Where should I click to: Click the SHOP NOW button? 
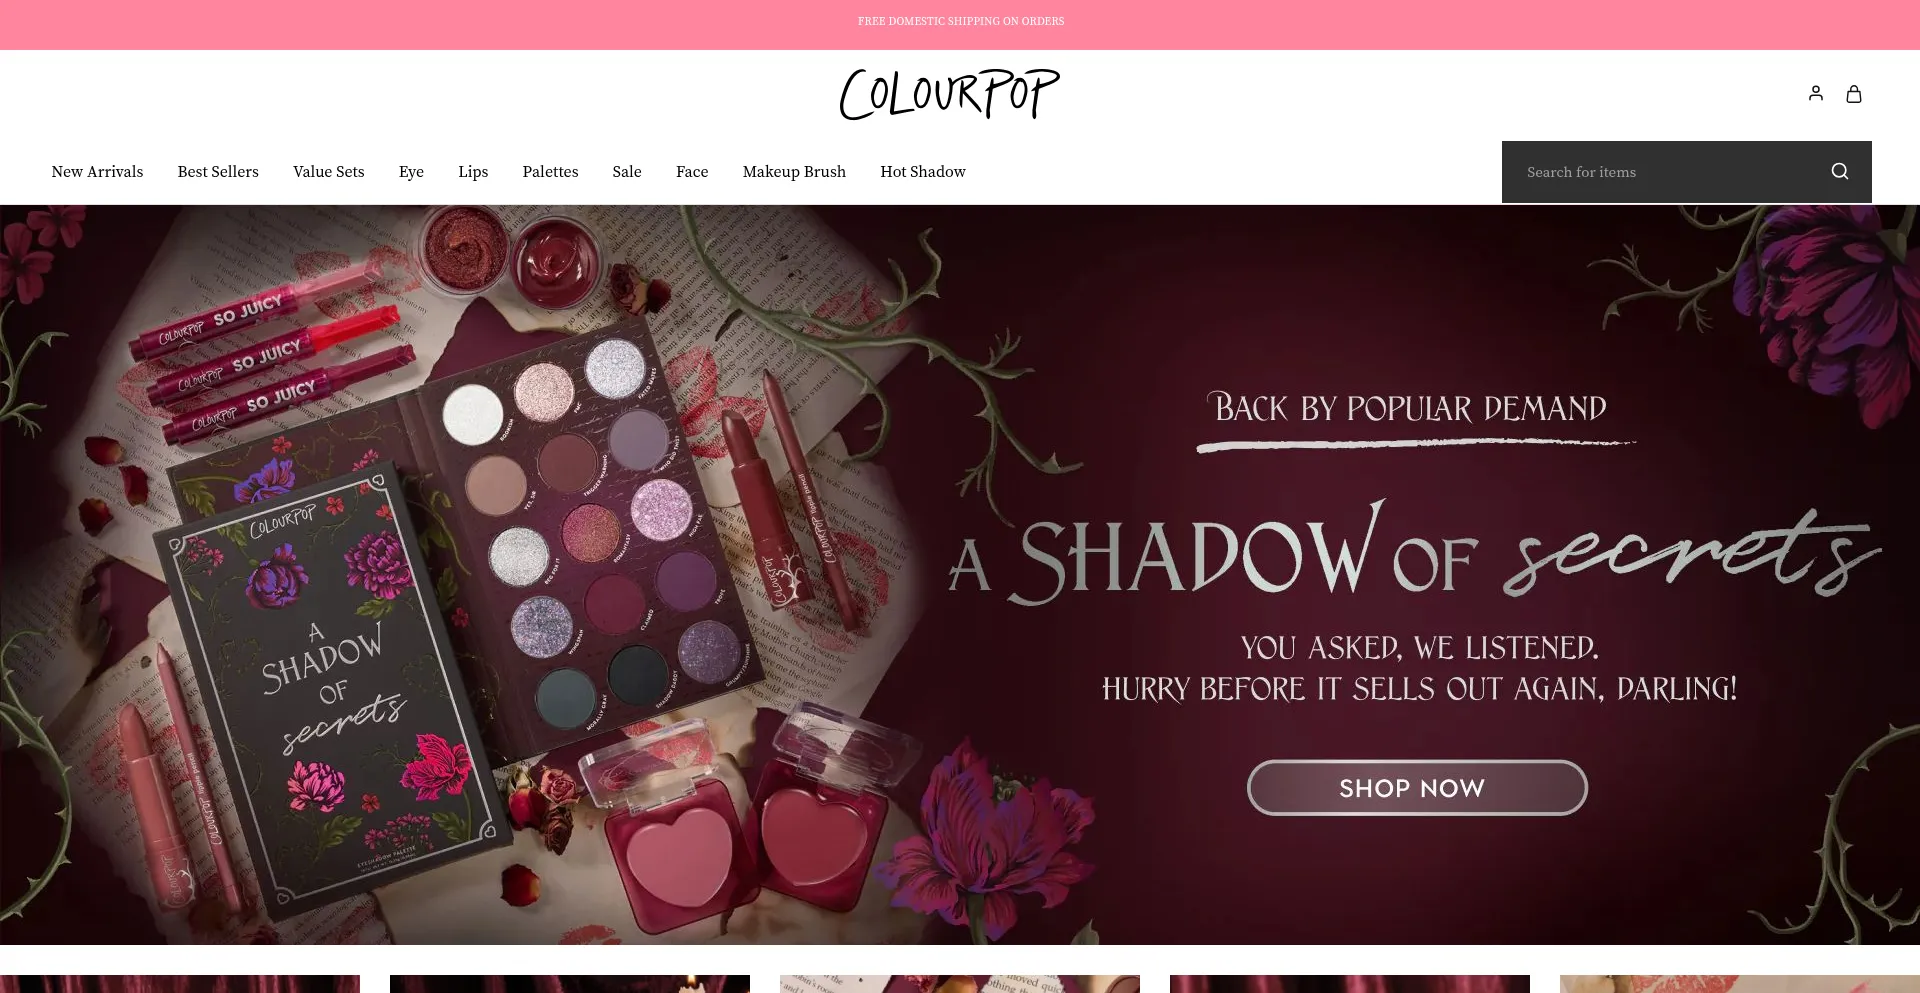pyautogui.click(x=1417, y=788)
